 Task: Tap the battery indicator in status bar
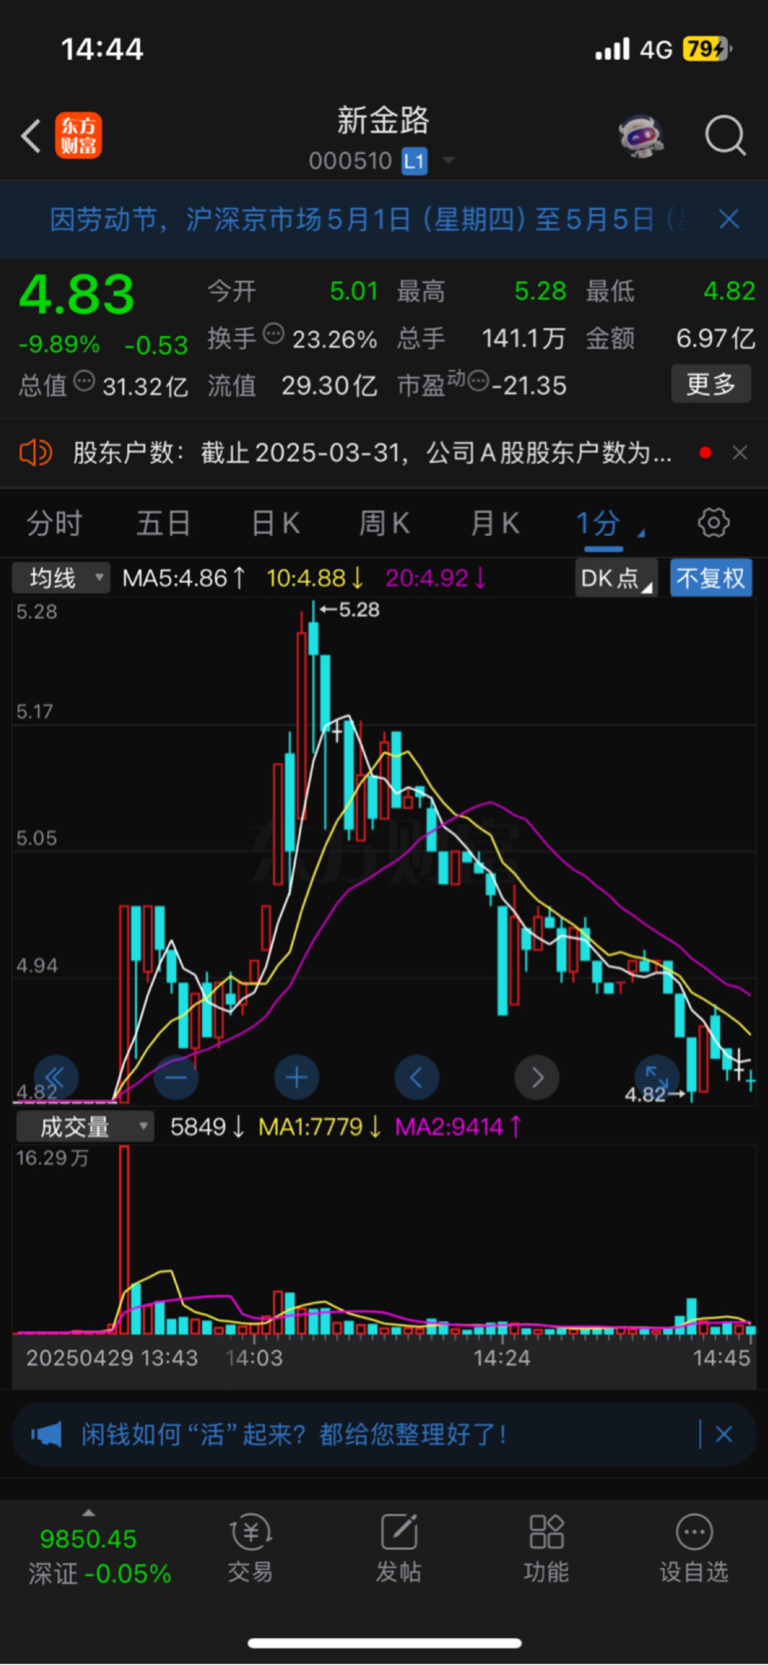point(708,48)
